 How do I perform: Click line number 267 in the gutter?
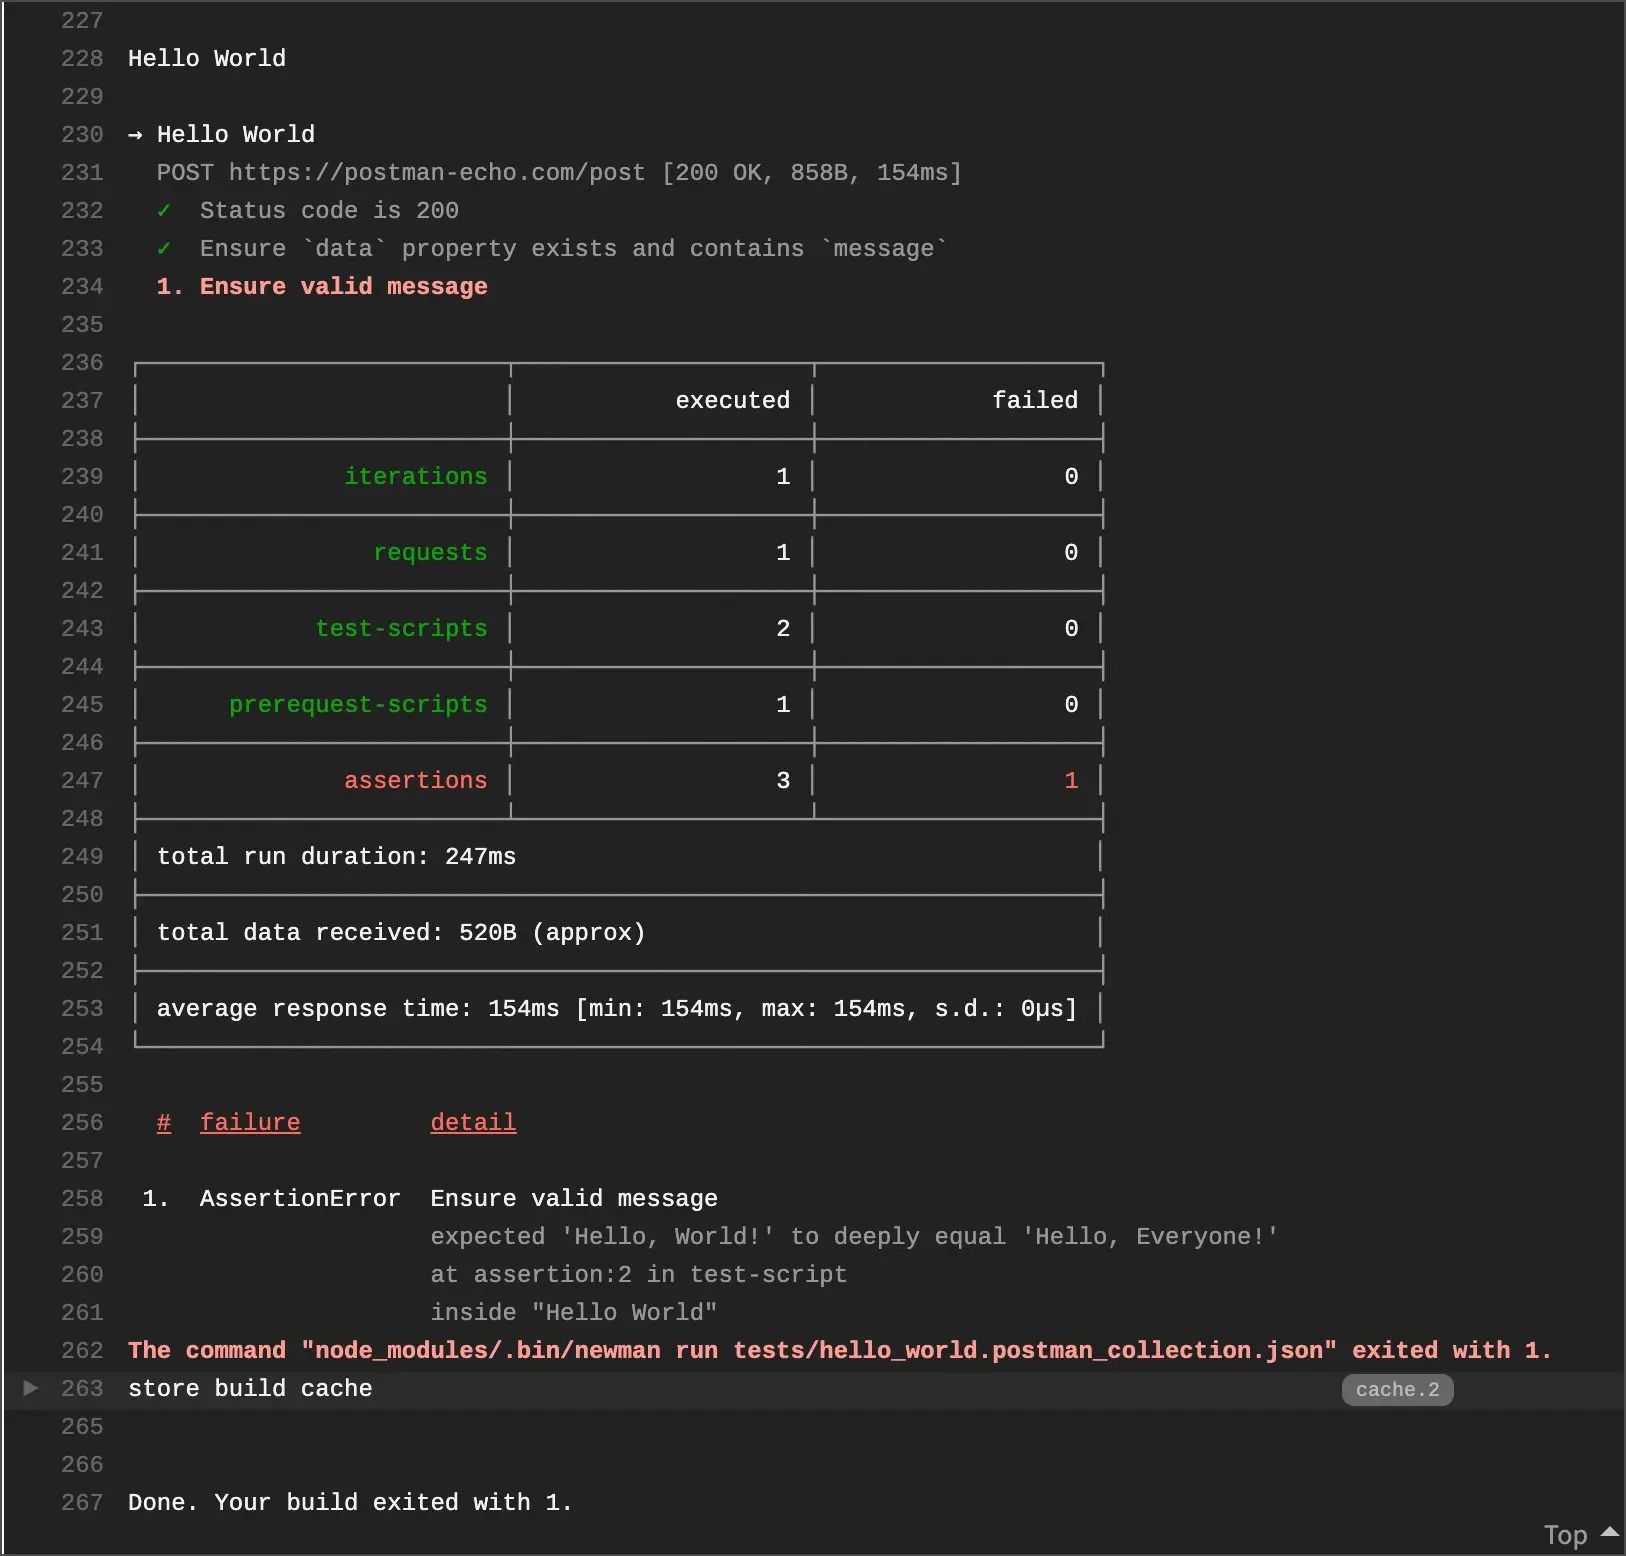click(82, 1502)
